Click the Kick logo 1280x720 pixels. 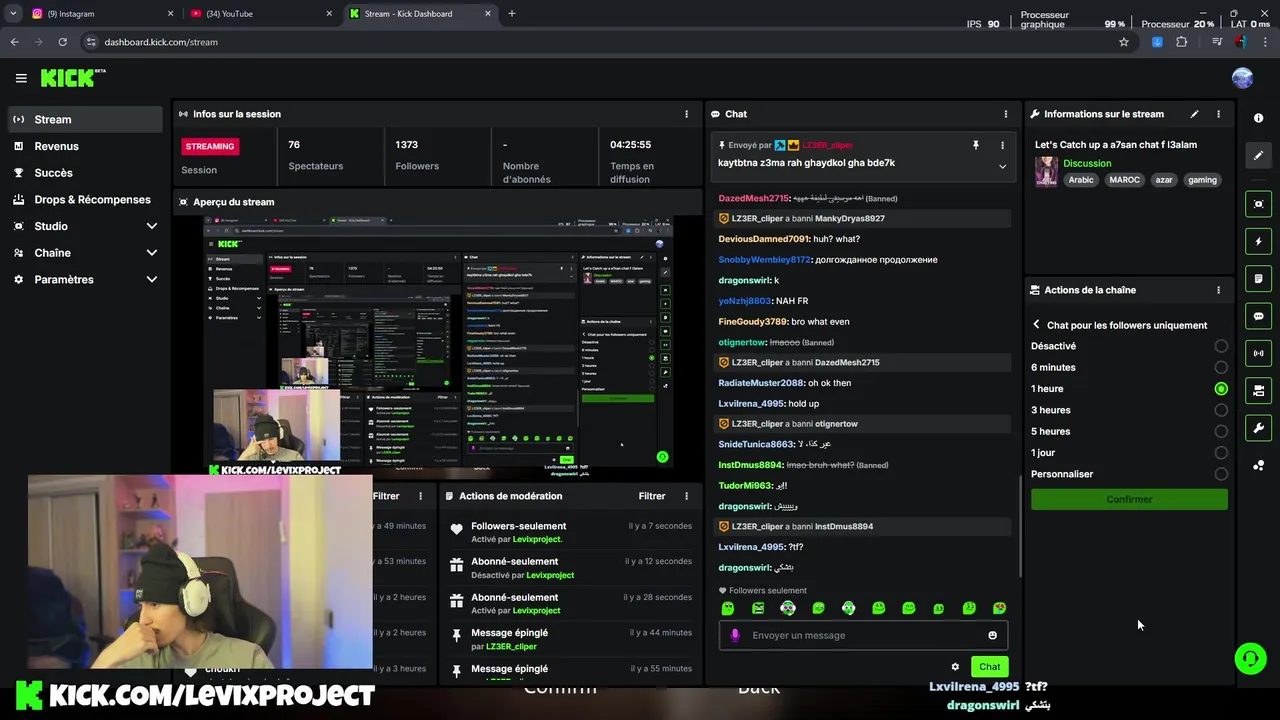(72, 78)
